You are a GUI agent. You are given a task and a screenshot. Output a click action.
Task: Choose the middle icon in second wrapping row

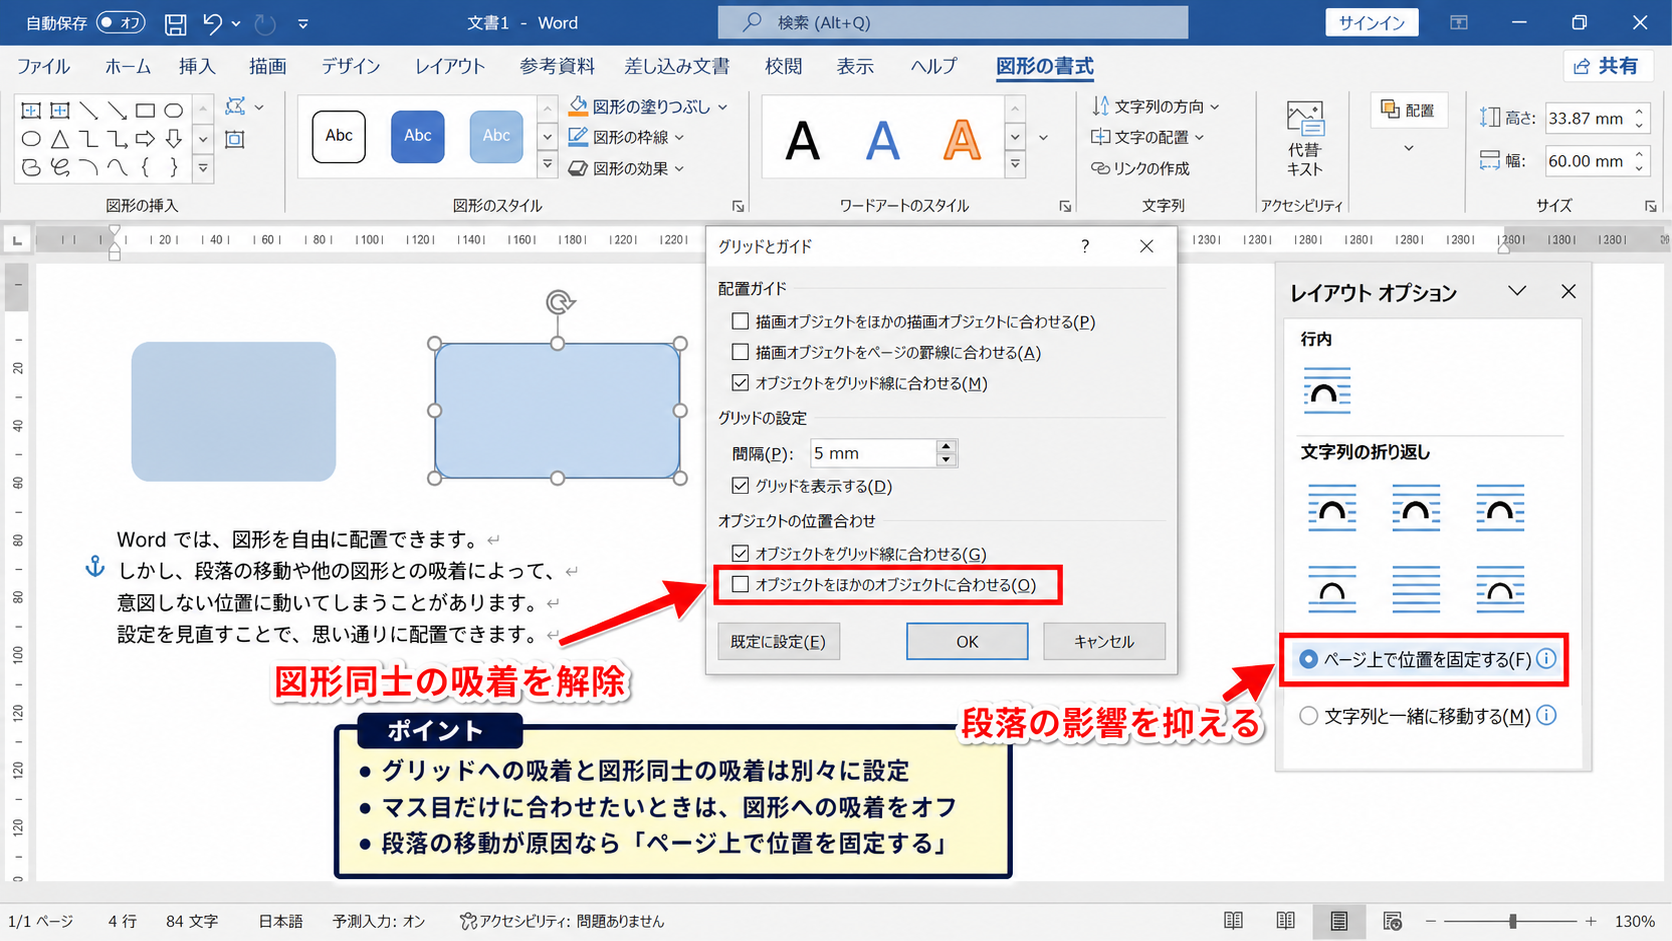pos(1416,588)
